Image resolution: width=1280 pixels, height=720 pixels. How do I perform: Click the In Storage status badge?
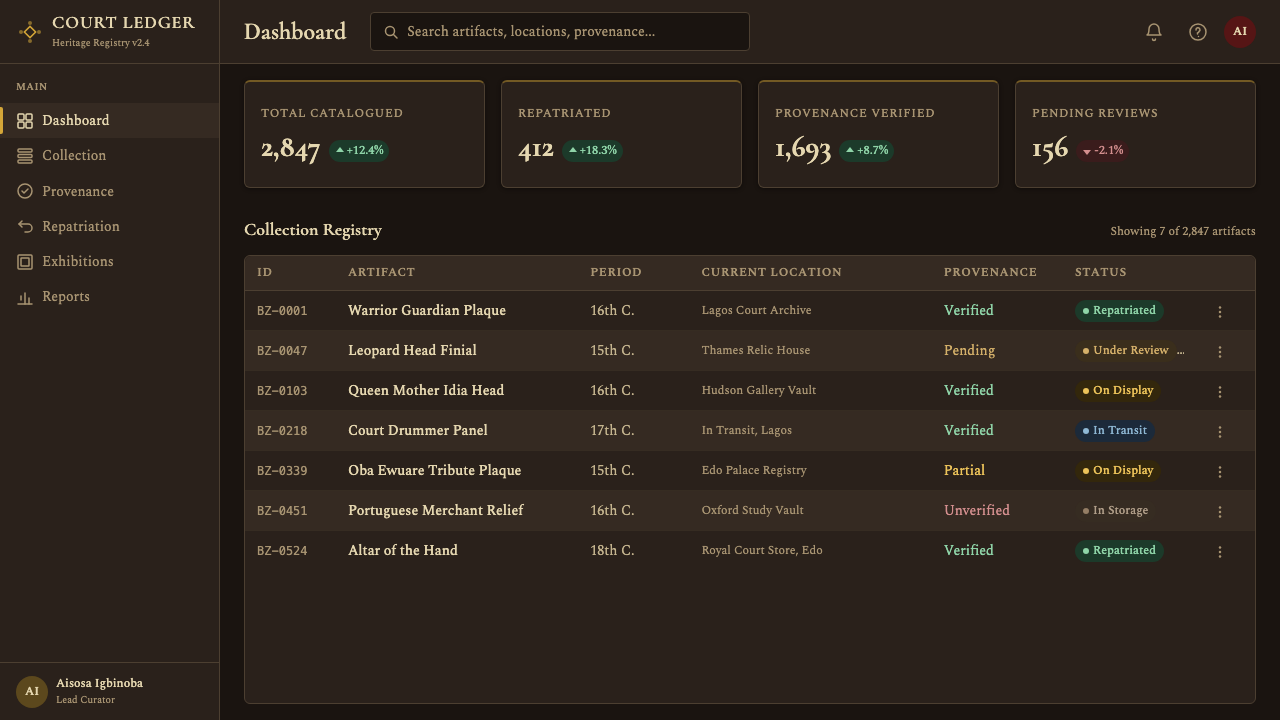(1115, 511)
